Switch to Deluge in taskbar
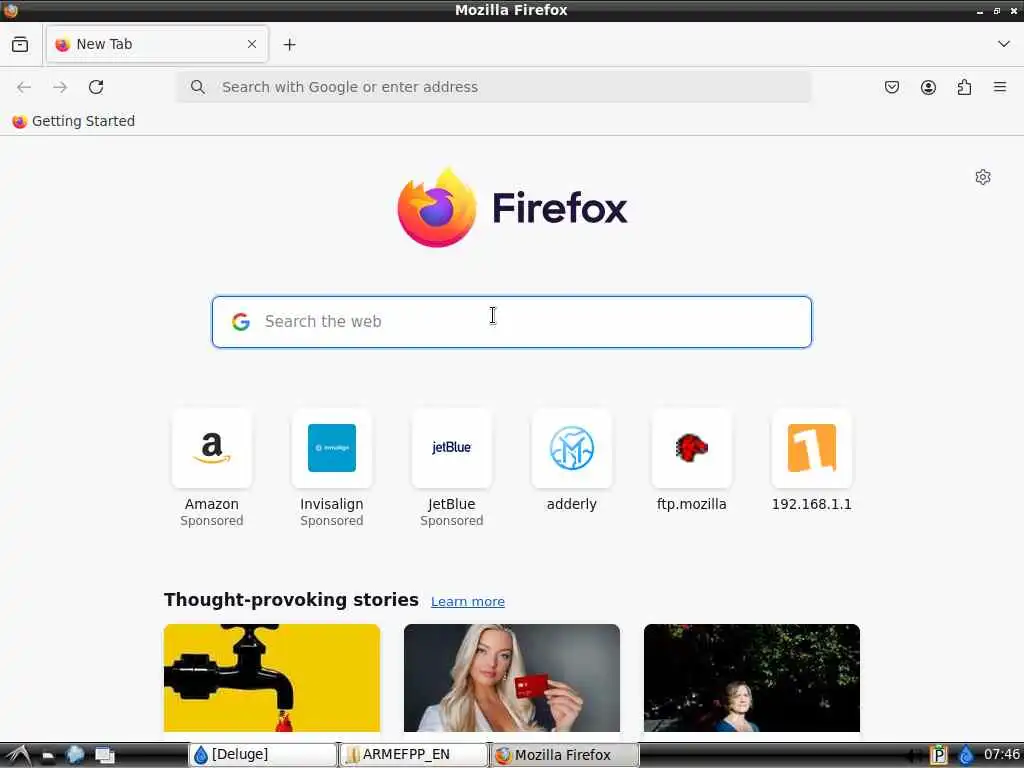 tap(263, 754)
